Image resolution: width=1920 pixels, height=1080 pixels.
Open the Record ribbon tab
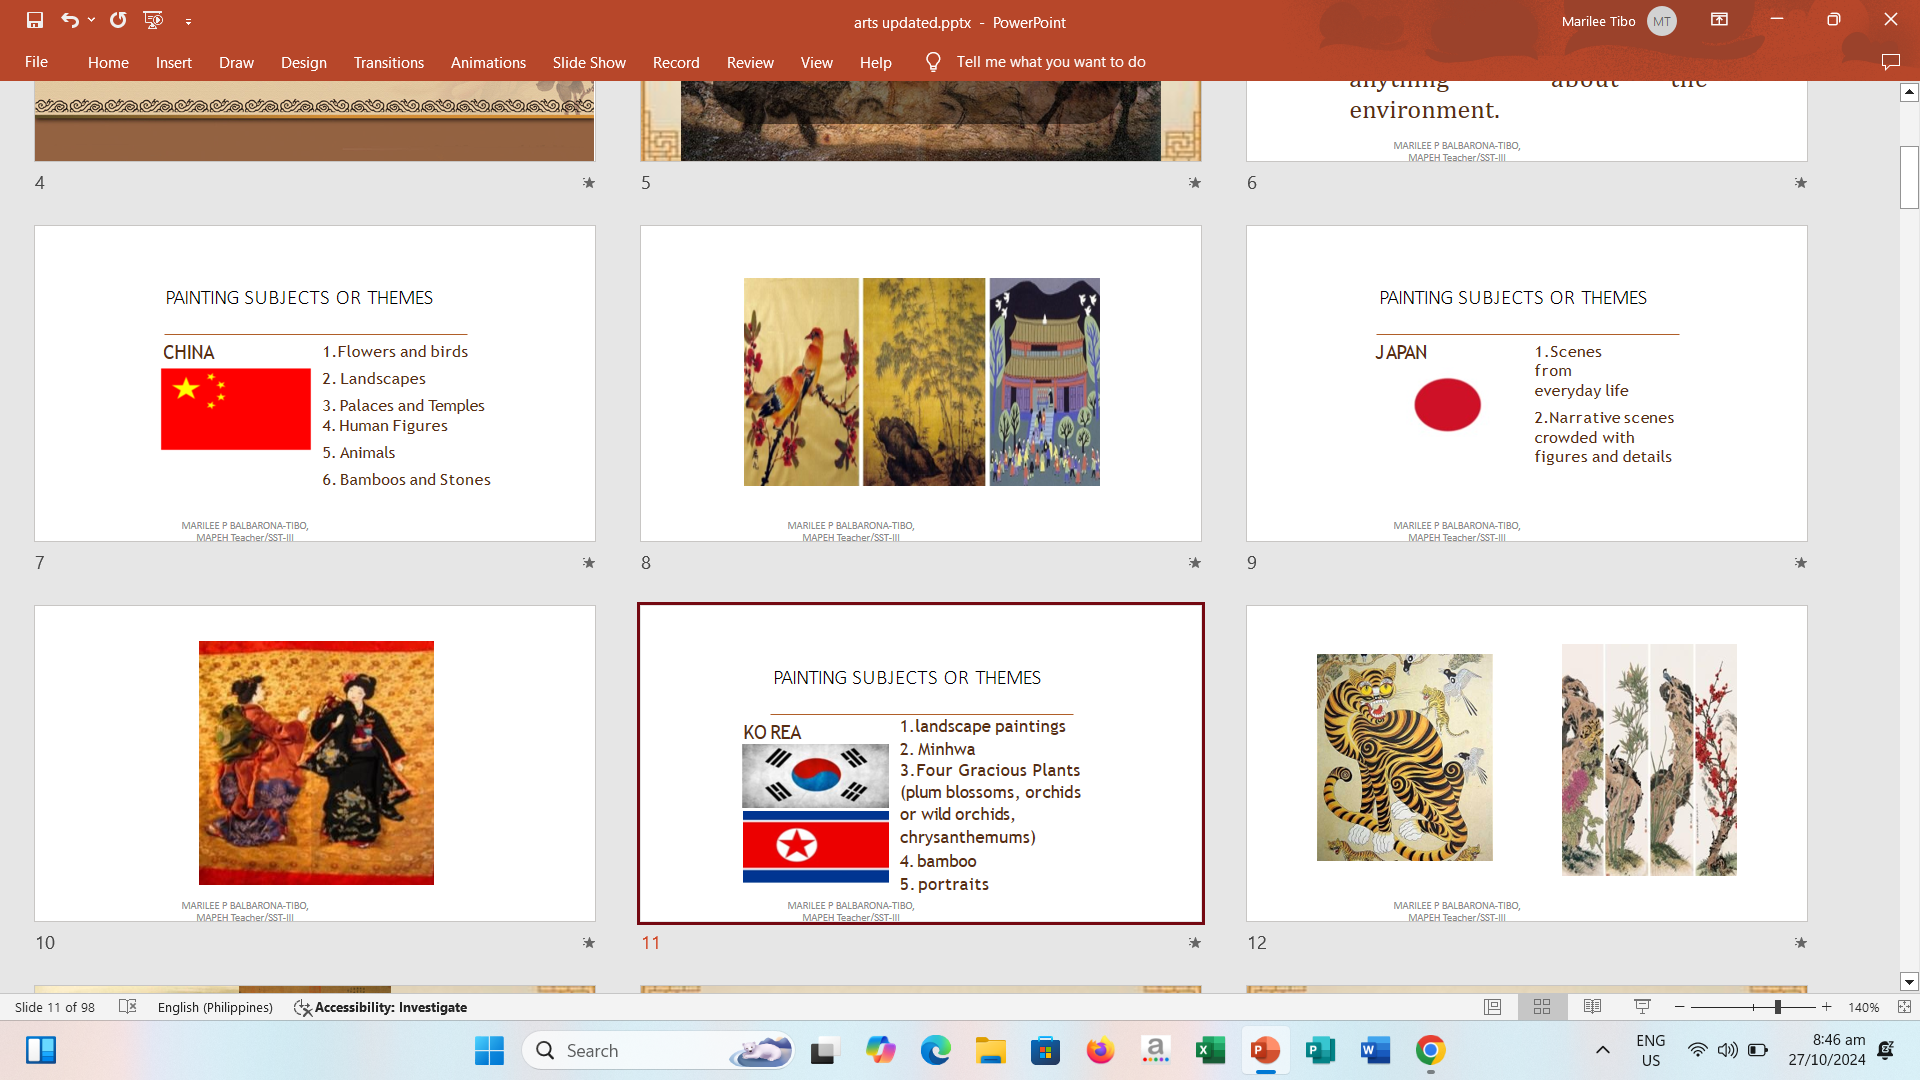(x=676, y=62)
